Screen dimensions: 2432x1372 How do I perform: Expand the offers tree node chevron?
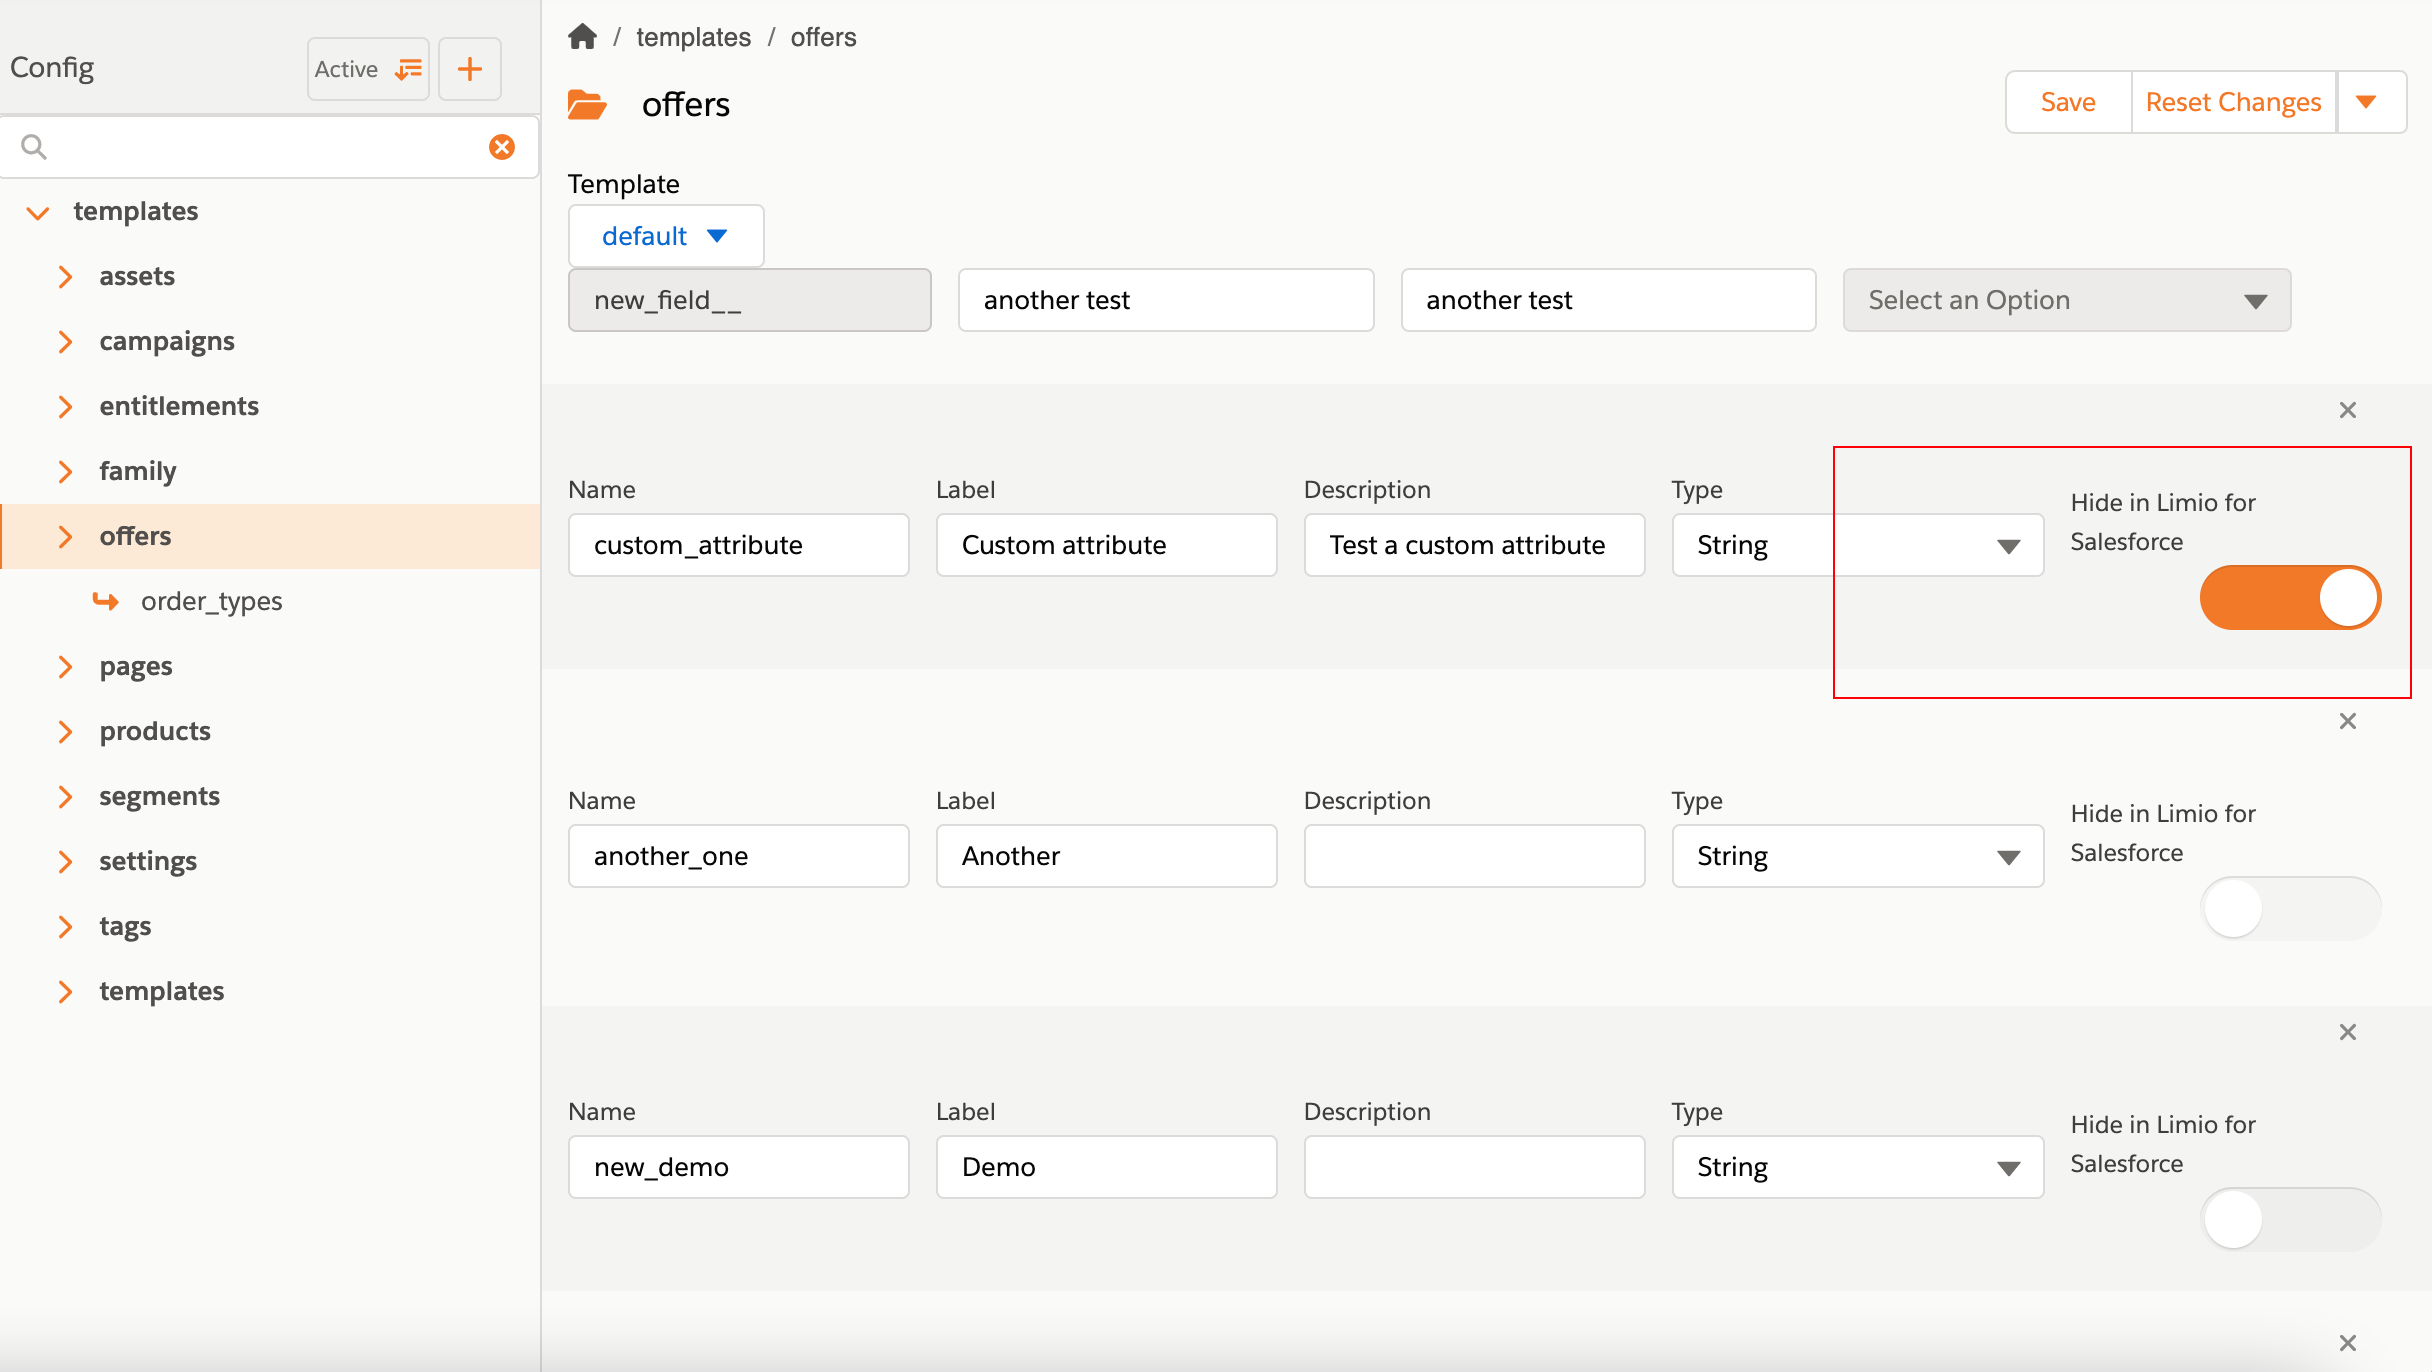[65, 537]
